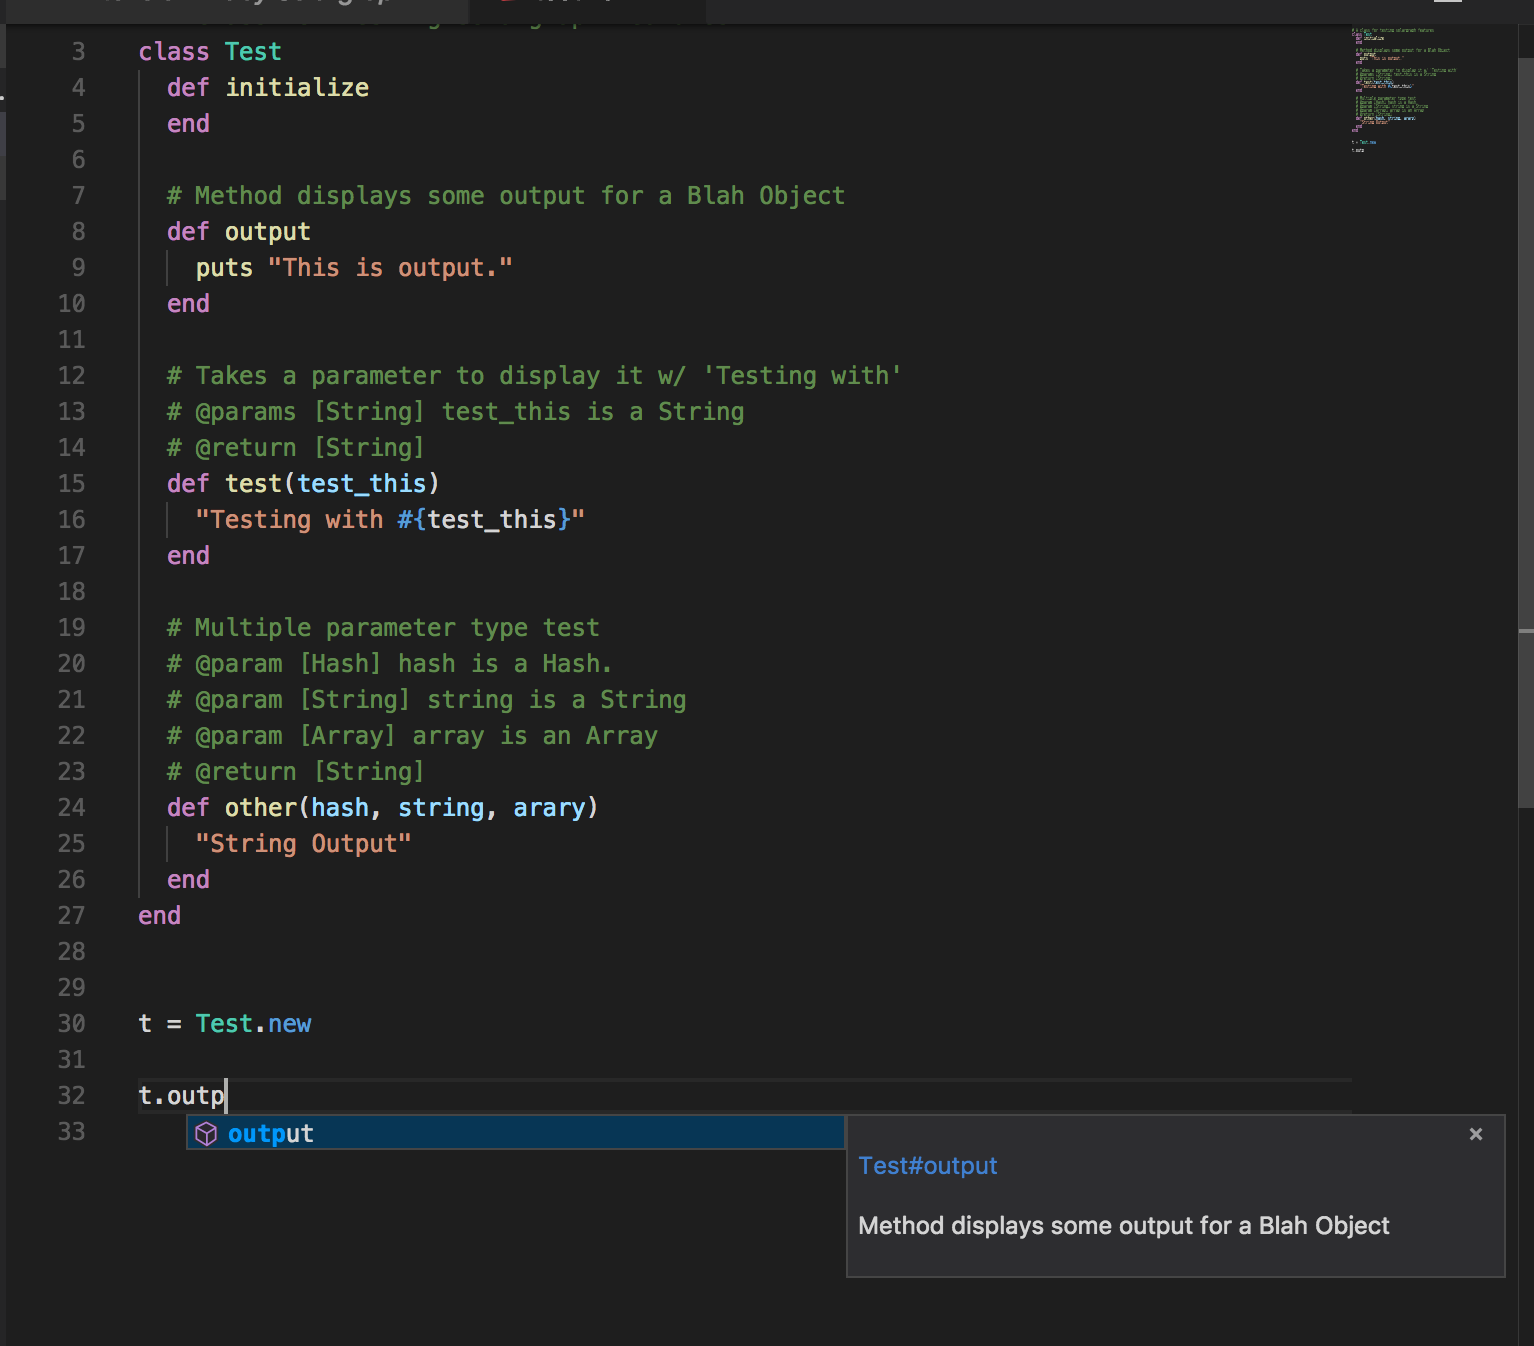1534x1346 pixels.
Task: Place cursor on the class Test declaration
Action: coord(210,51)
